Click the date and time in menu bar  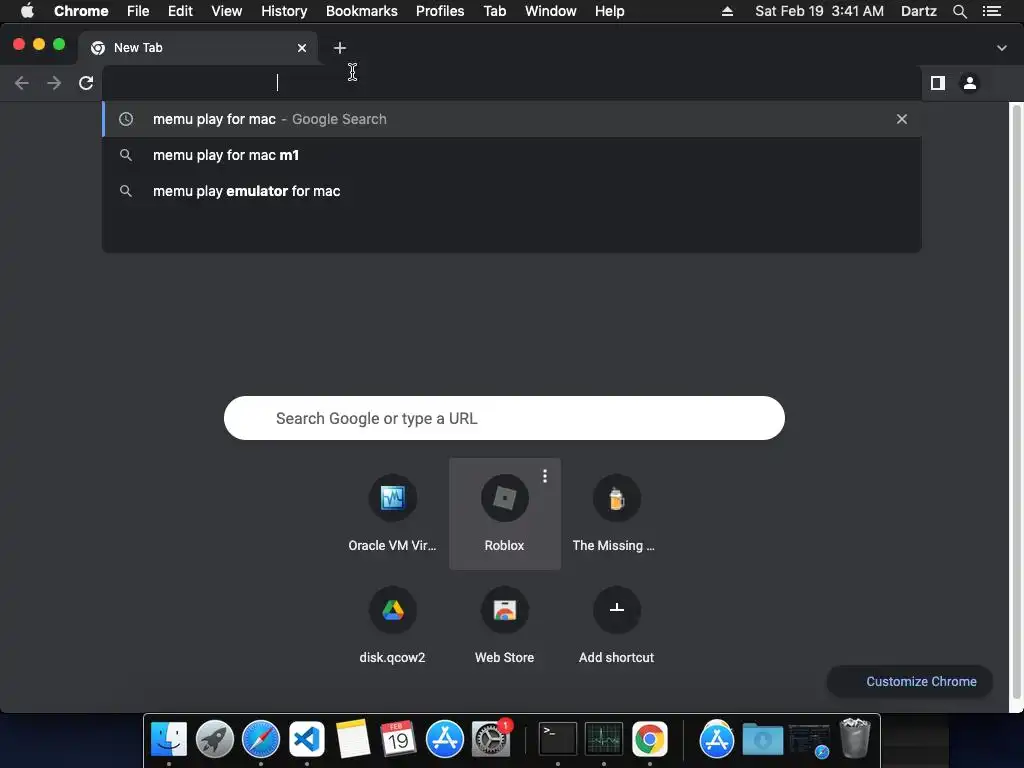tap(820, 11)
